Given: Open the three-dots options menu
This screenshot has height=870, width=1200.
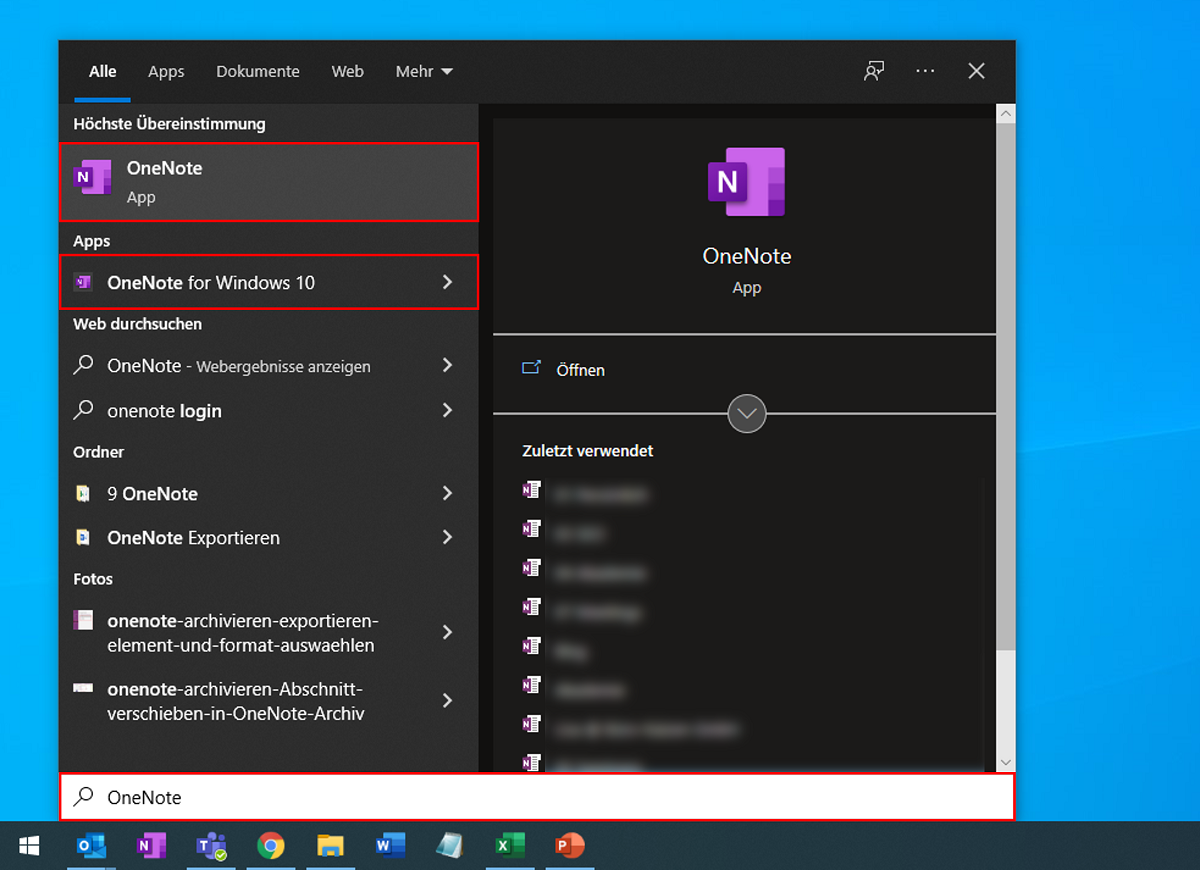Looking at the screenshot, I should (925, 71).
